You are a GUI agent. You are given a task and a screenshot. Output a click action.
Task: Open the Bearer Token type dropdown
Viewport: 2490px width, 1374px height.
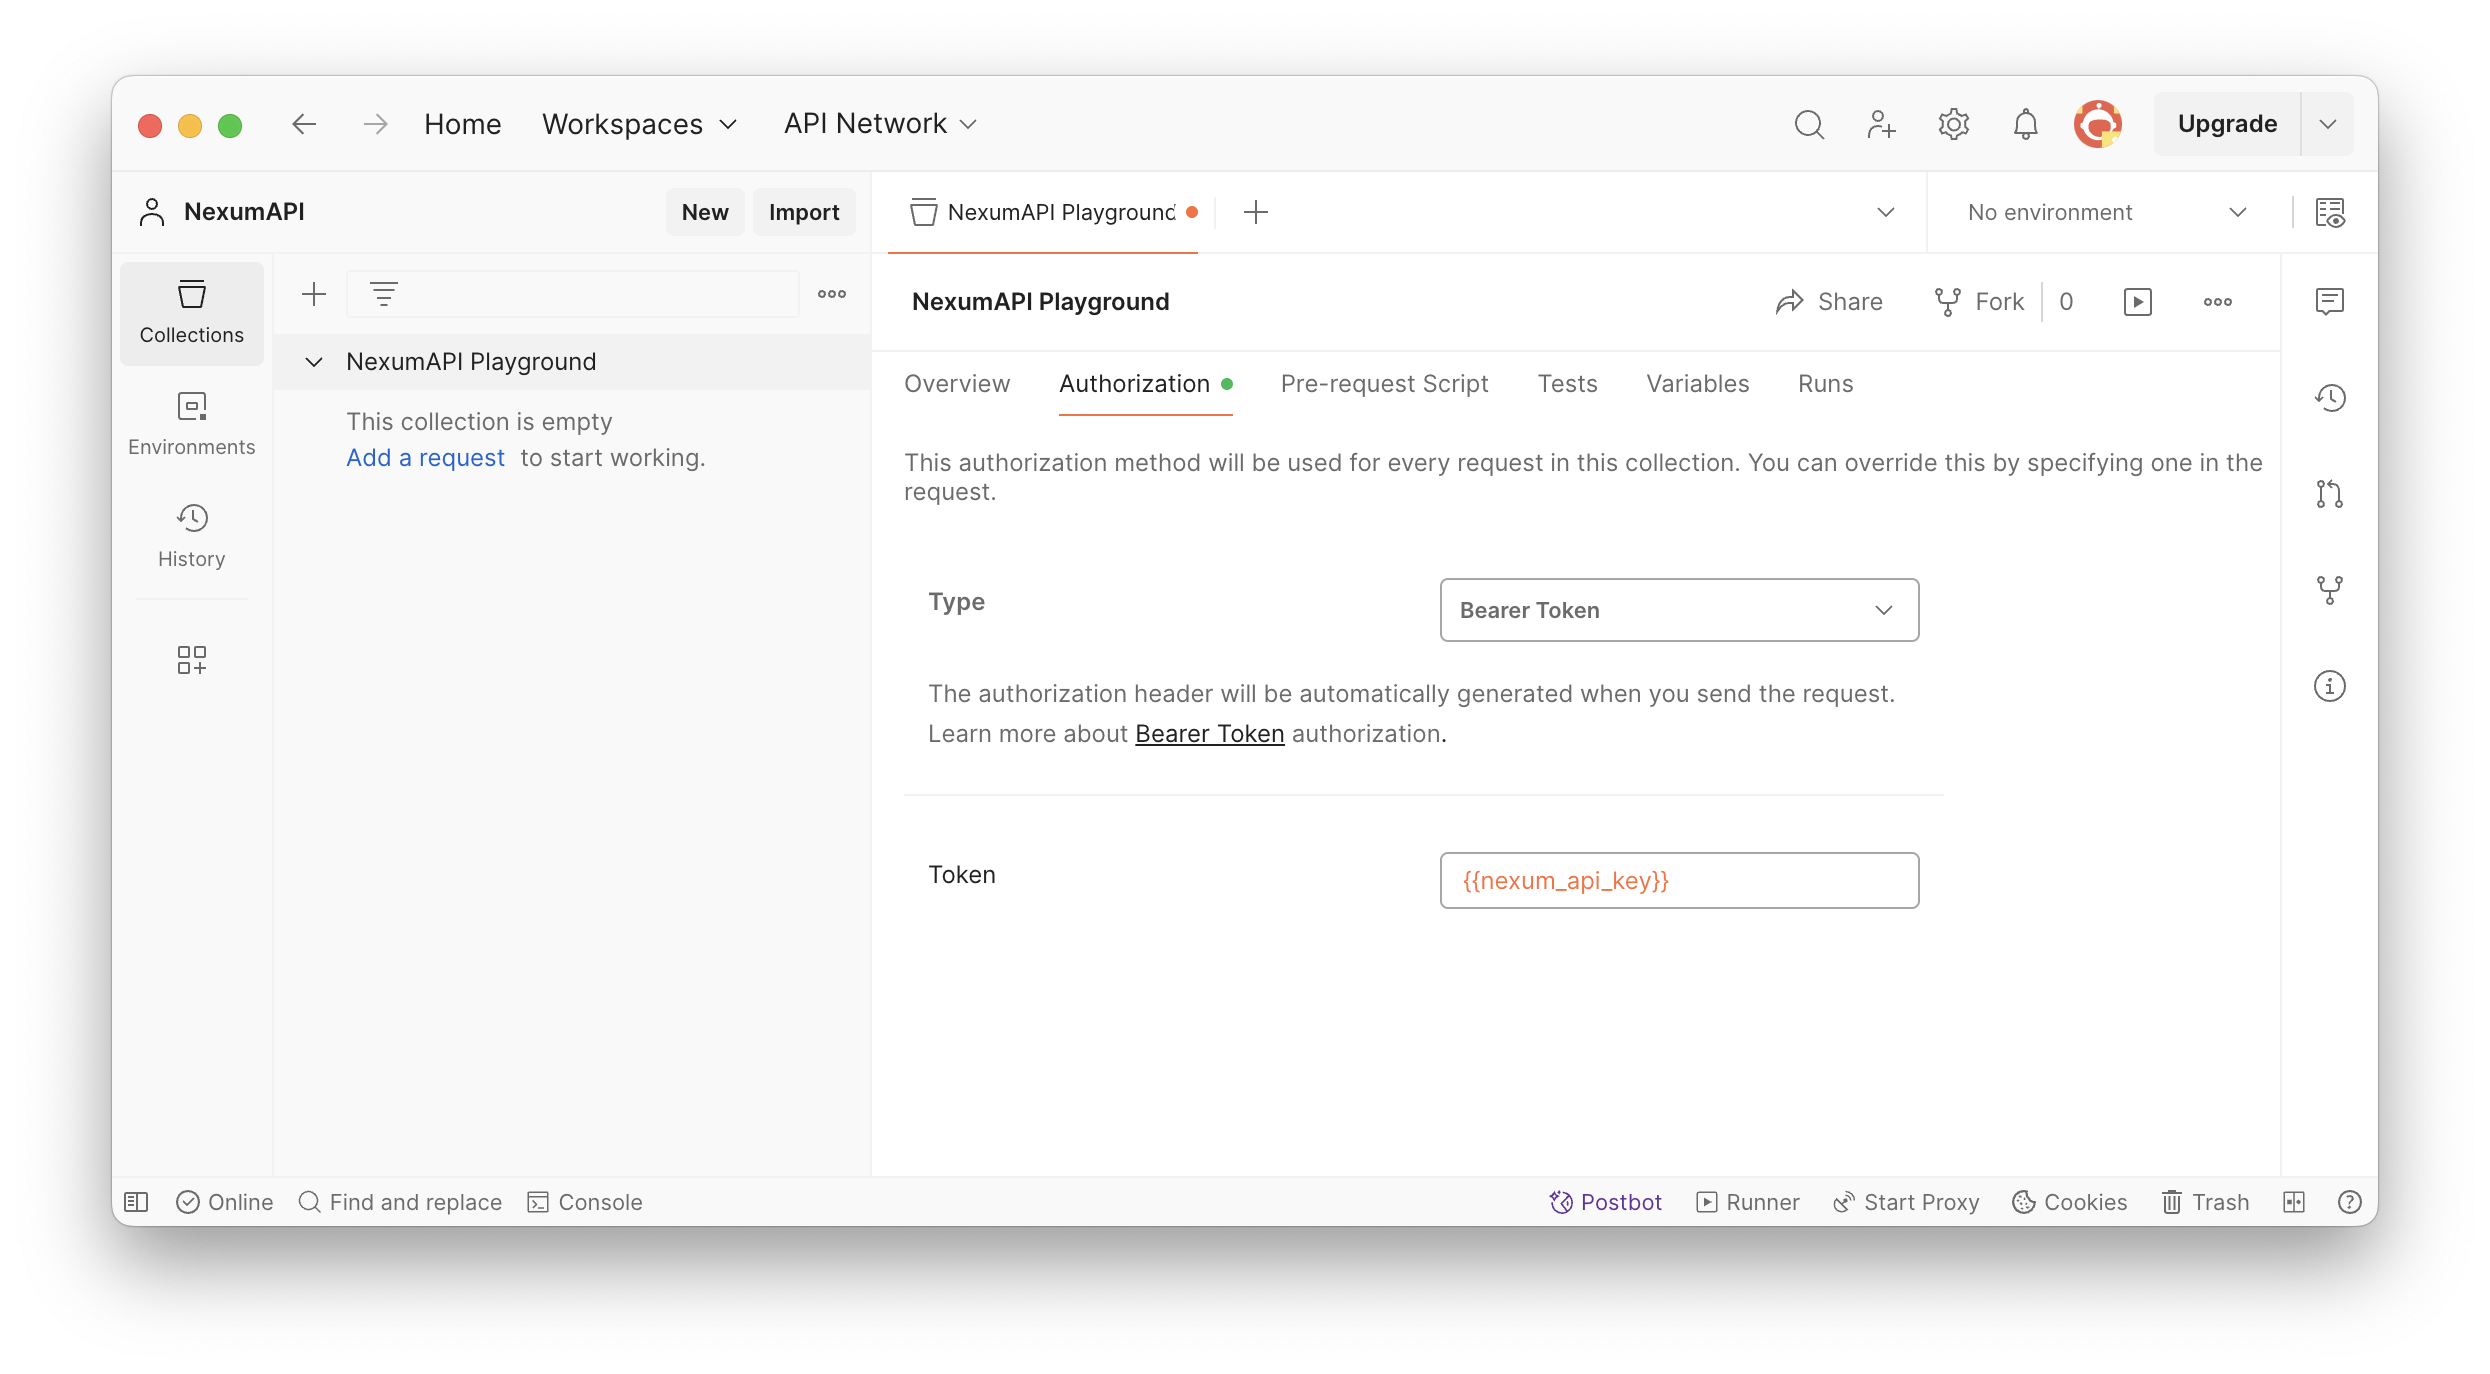[x=1678, y=610]
